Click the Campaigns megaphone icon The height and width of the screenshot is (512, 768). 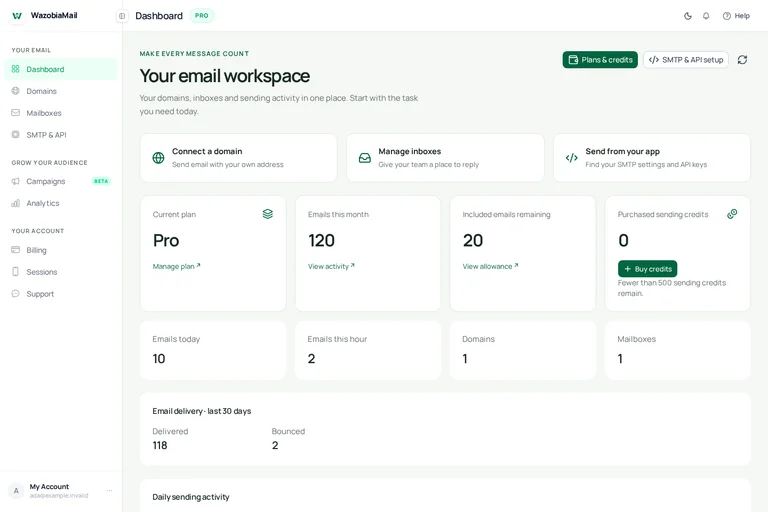(x=16, y=181)
